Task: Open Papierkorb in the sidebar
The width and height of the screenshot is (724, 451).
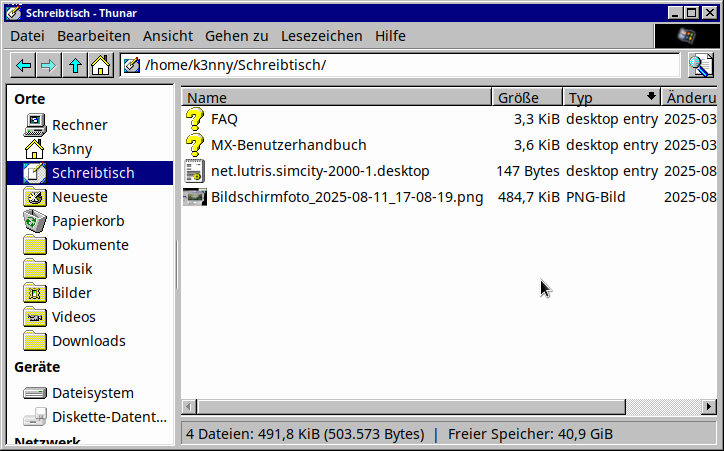Action: coord(88,221)
